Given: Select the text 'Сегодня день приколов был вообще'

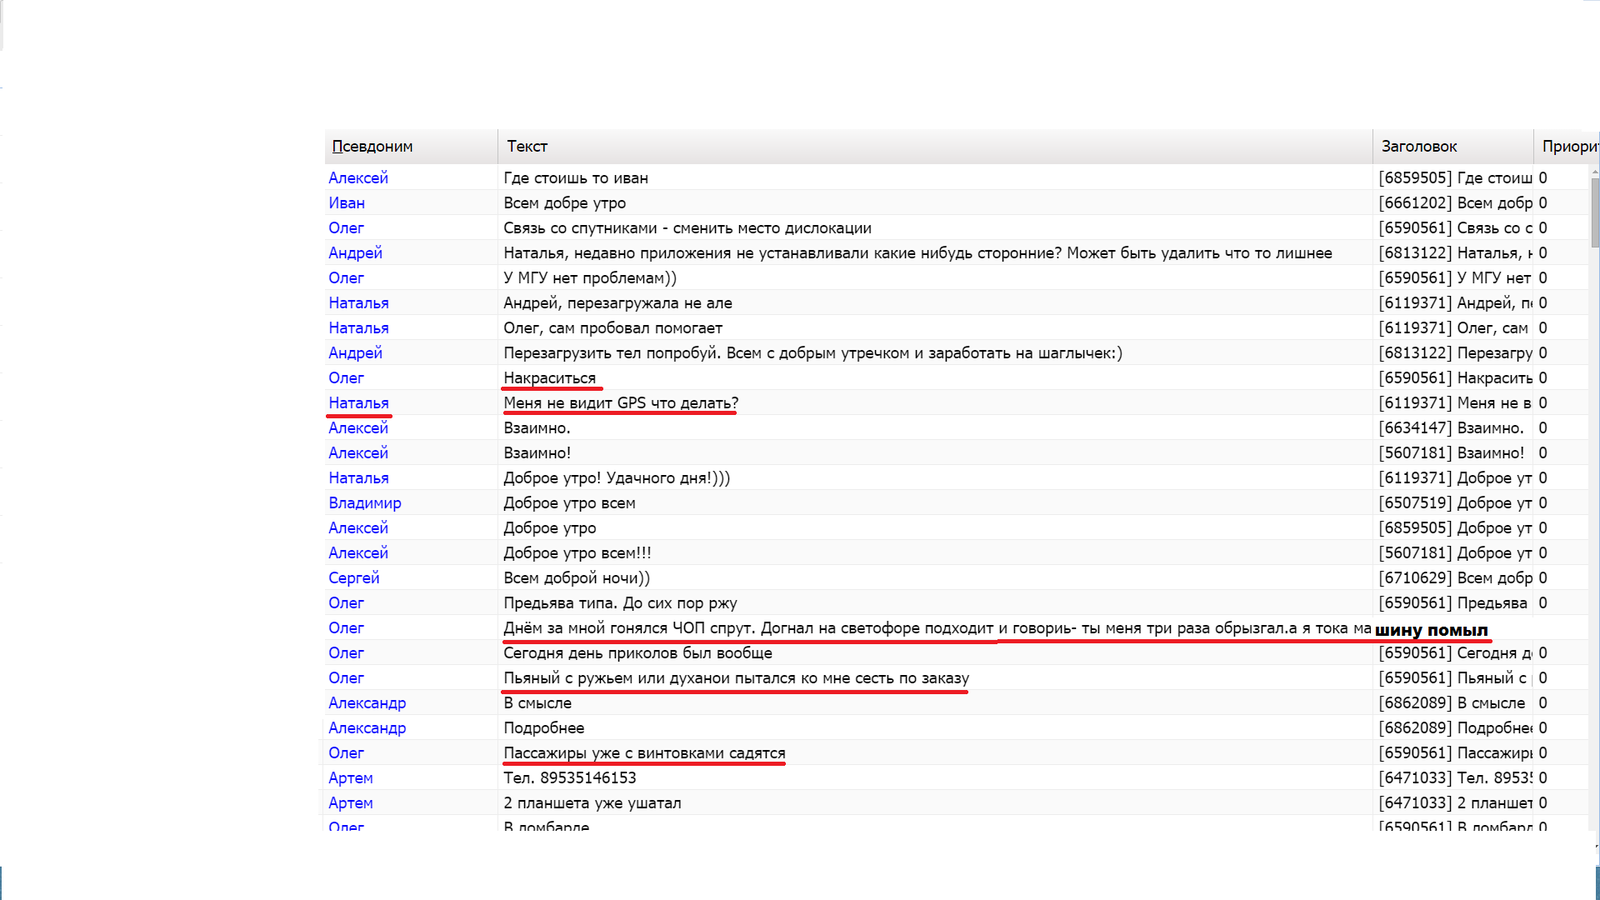Looking at the screenshot, I should pos(638,653).
